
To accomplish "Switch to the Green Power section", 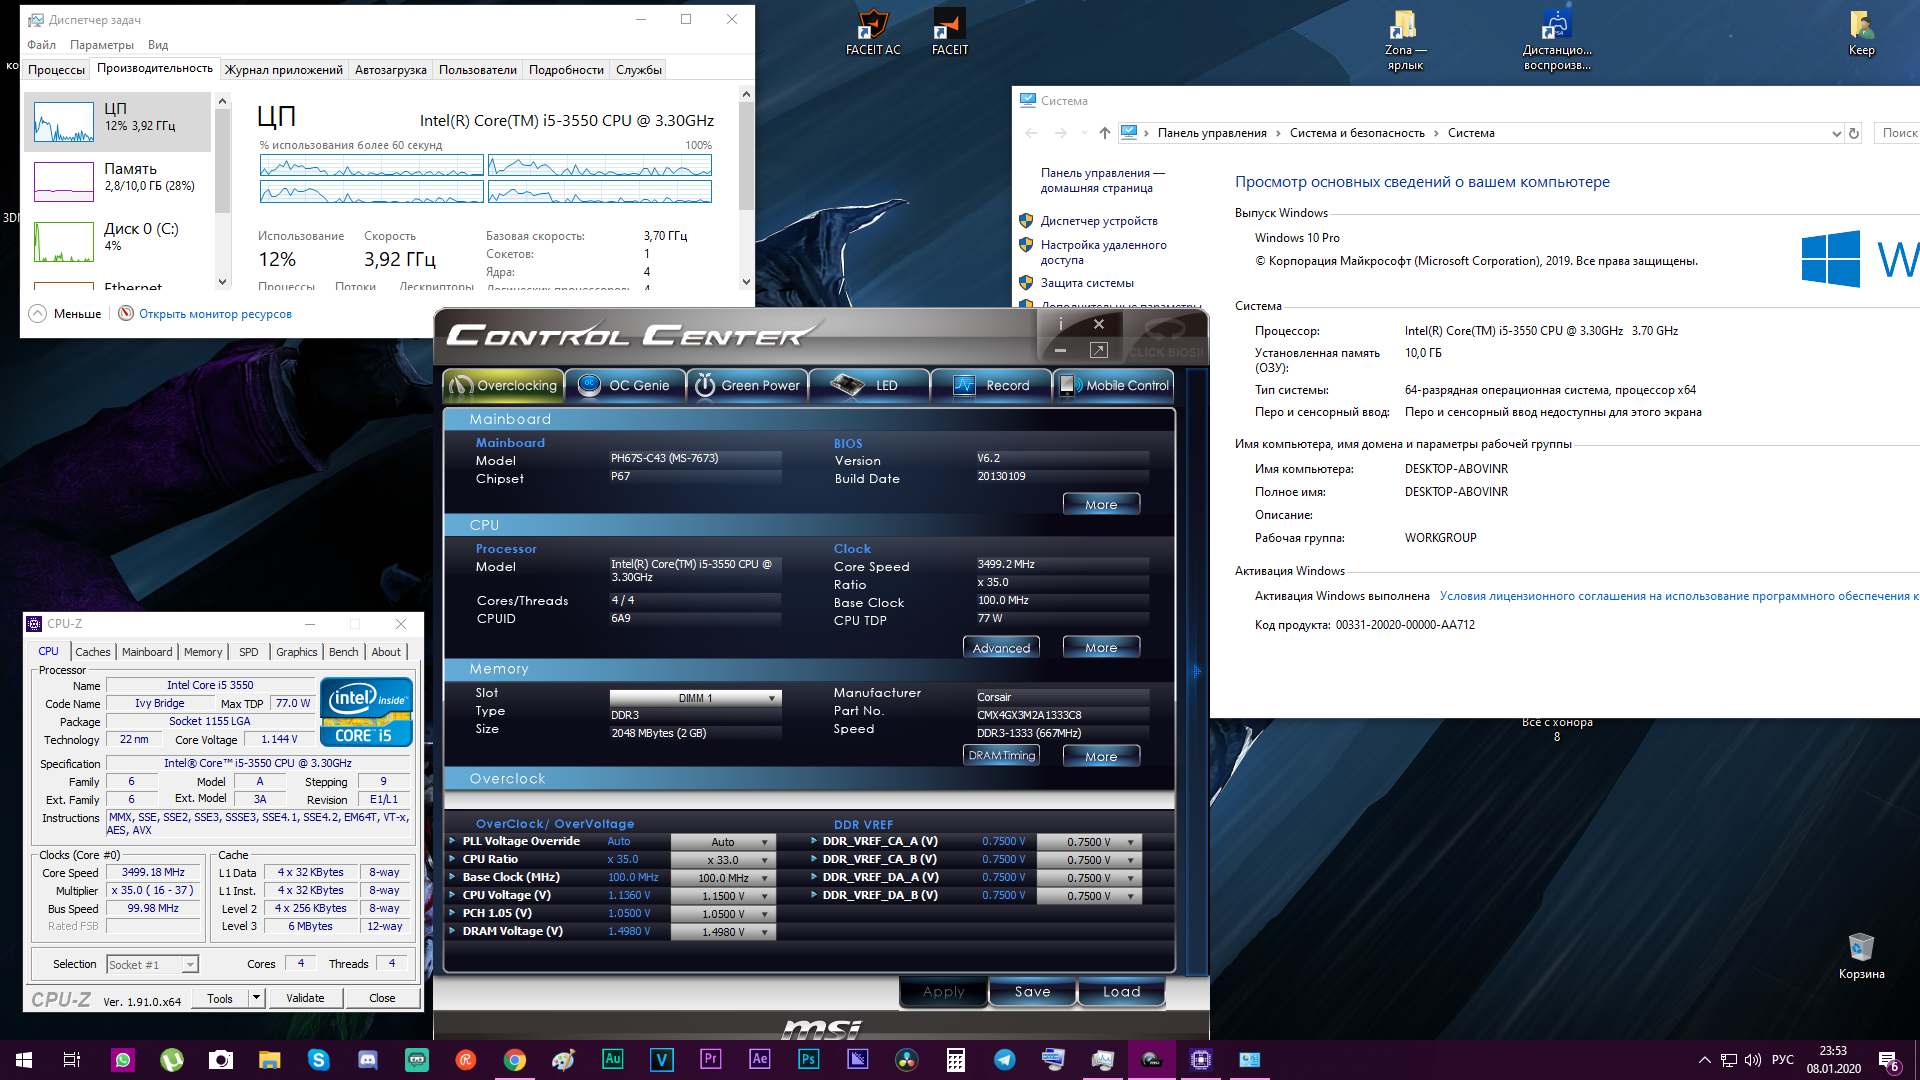I will pyautogui.click(x=747, y=385).
